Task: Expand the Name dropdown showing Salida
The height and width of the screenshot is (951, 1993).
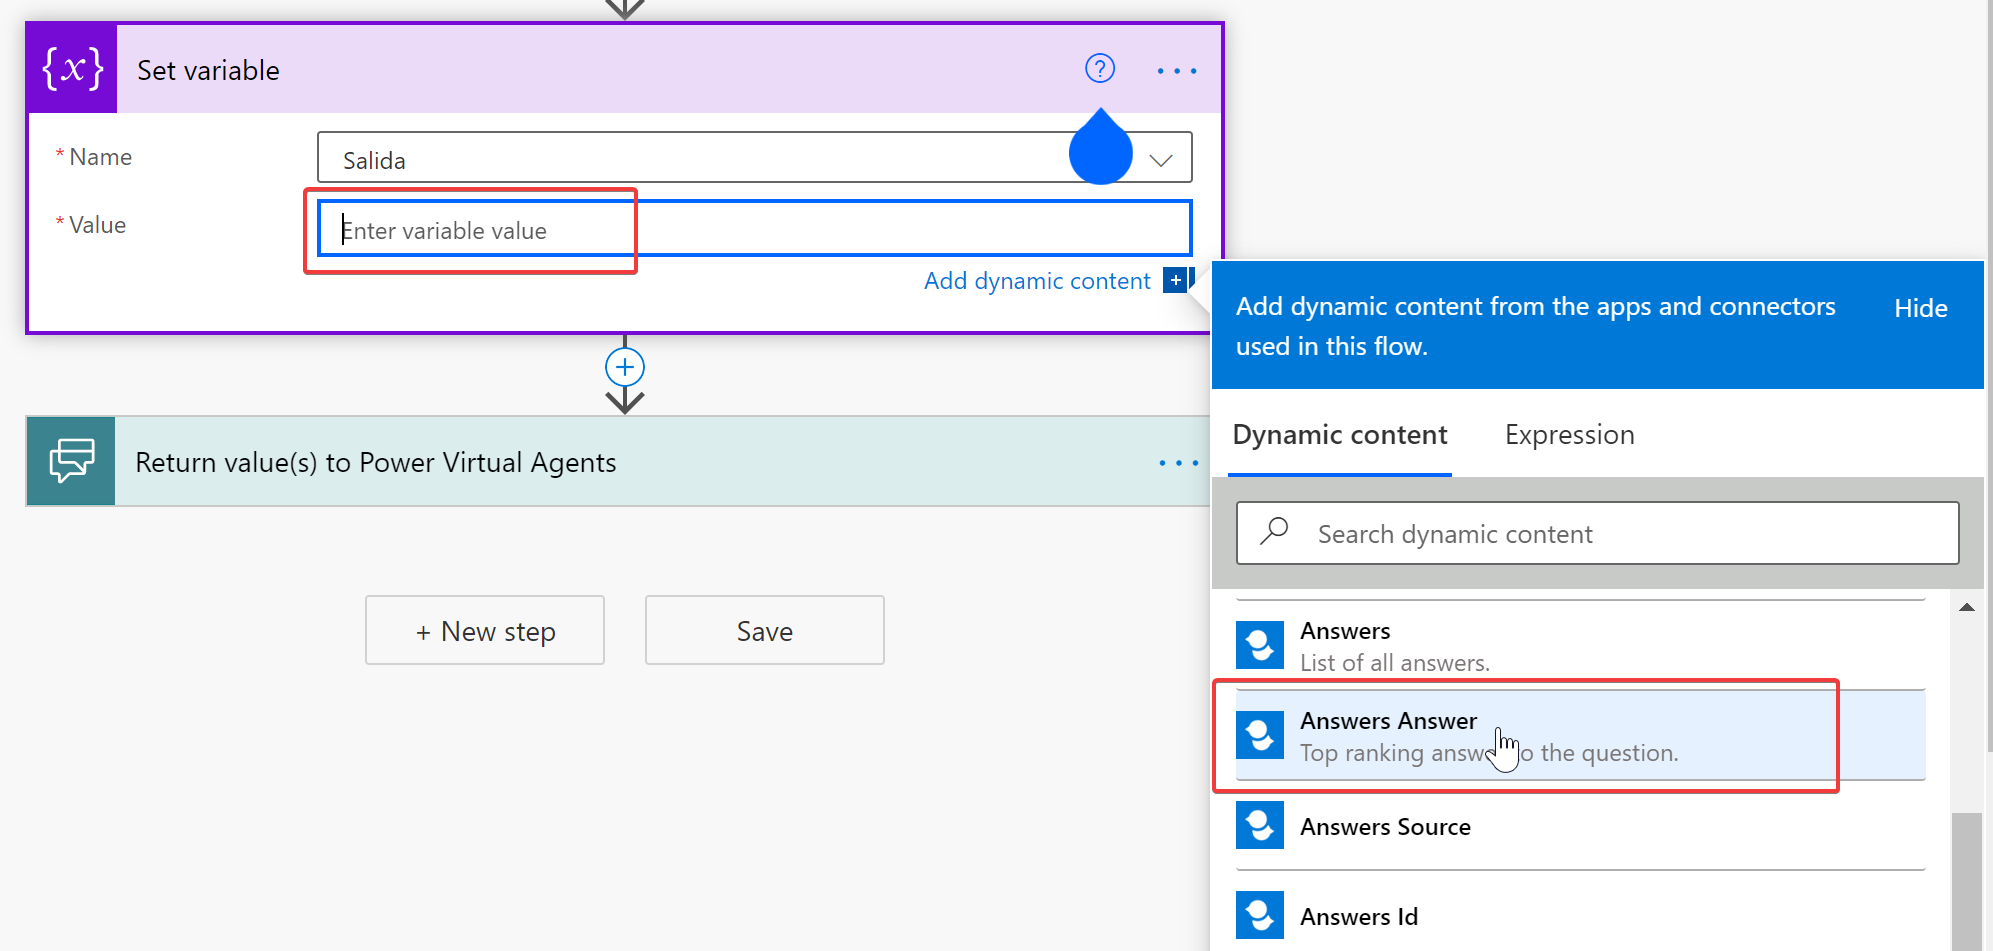Action: 1160,160
